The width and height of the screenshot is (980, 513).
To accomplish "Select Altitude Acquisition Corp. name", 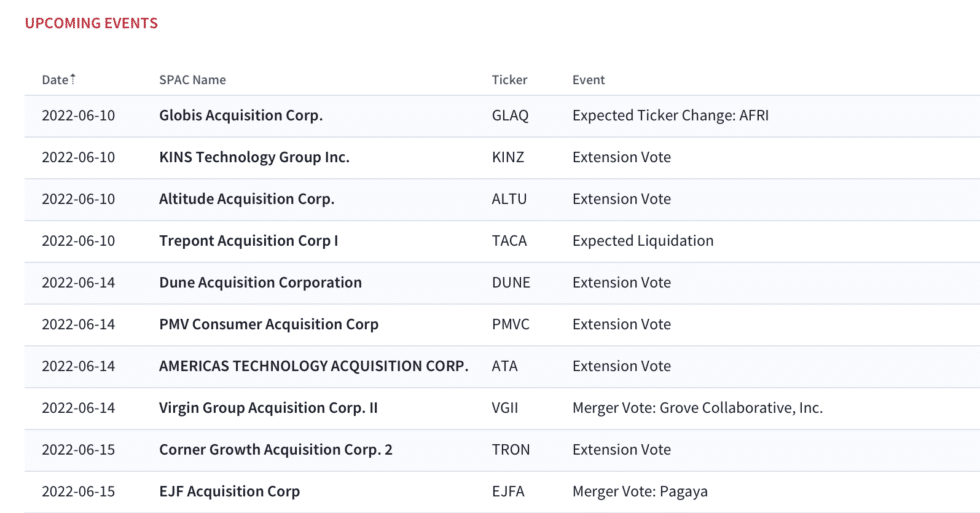I will point(247,199).
